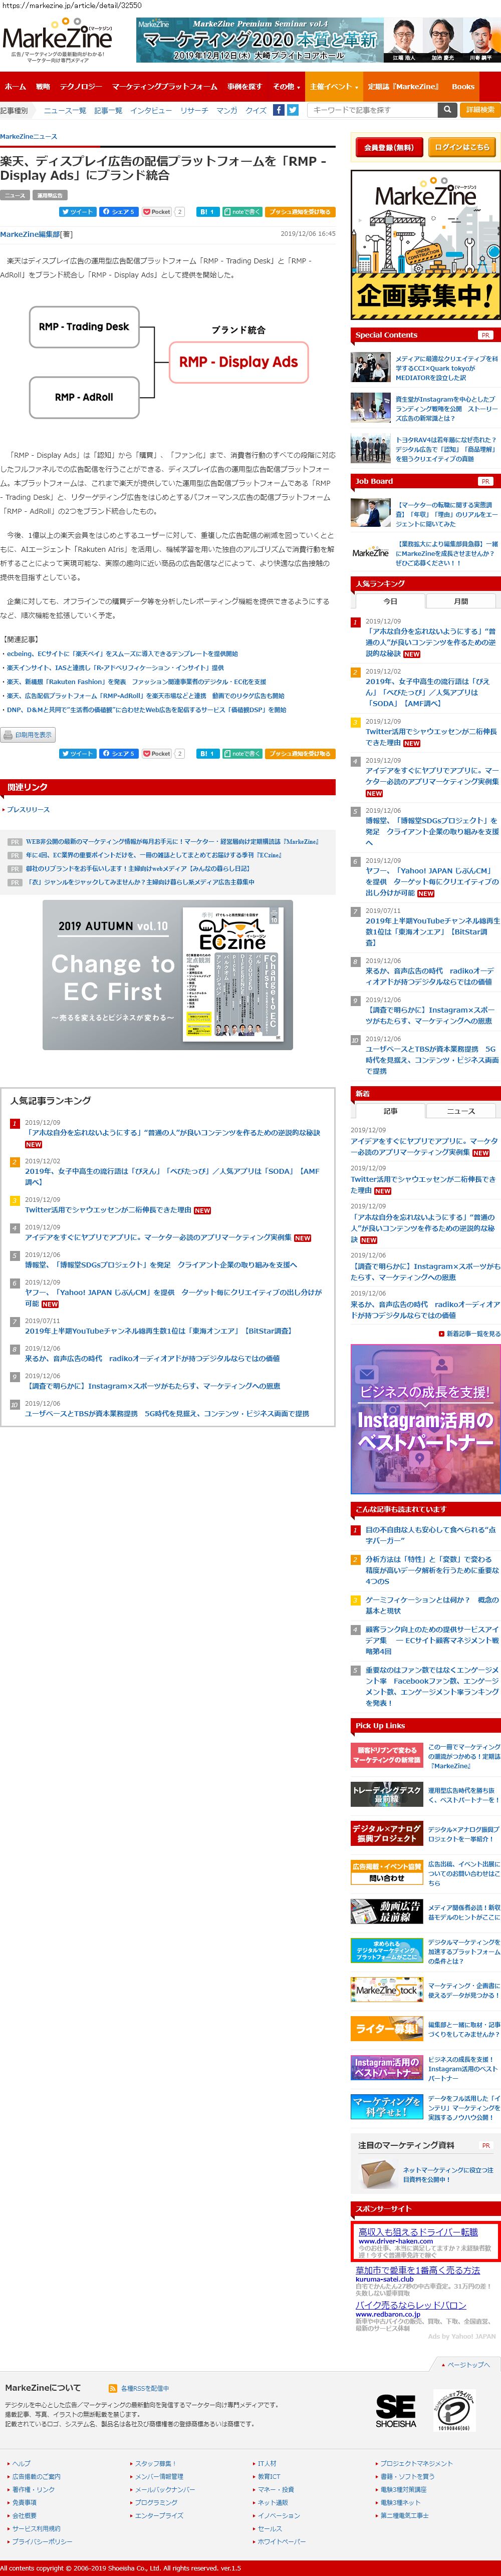Image resolution: width=501 pixels, height=2576 pixels.
Task: Expand the 主催イベント dropdown menu
Action: click(332, 87)
